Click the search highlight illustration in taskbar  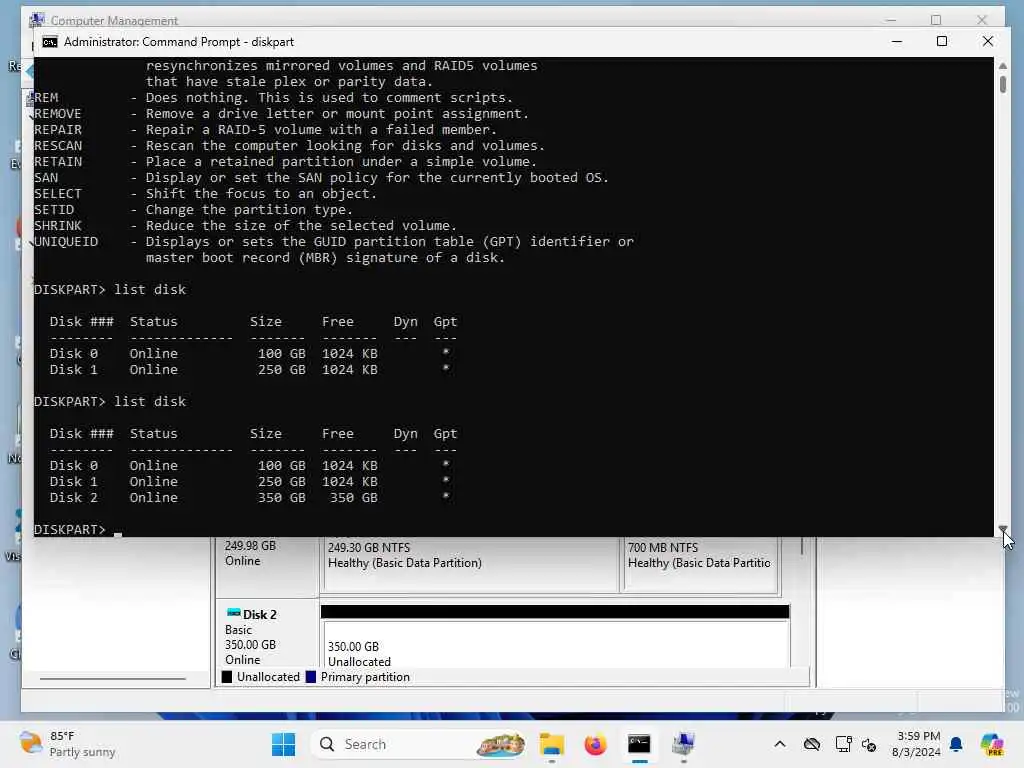point(501,744)
